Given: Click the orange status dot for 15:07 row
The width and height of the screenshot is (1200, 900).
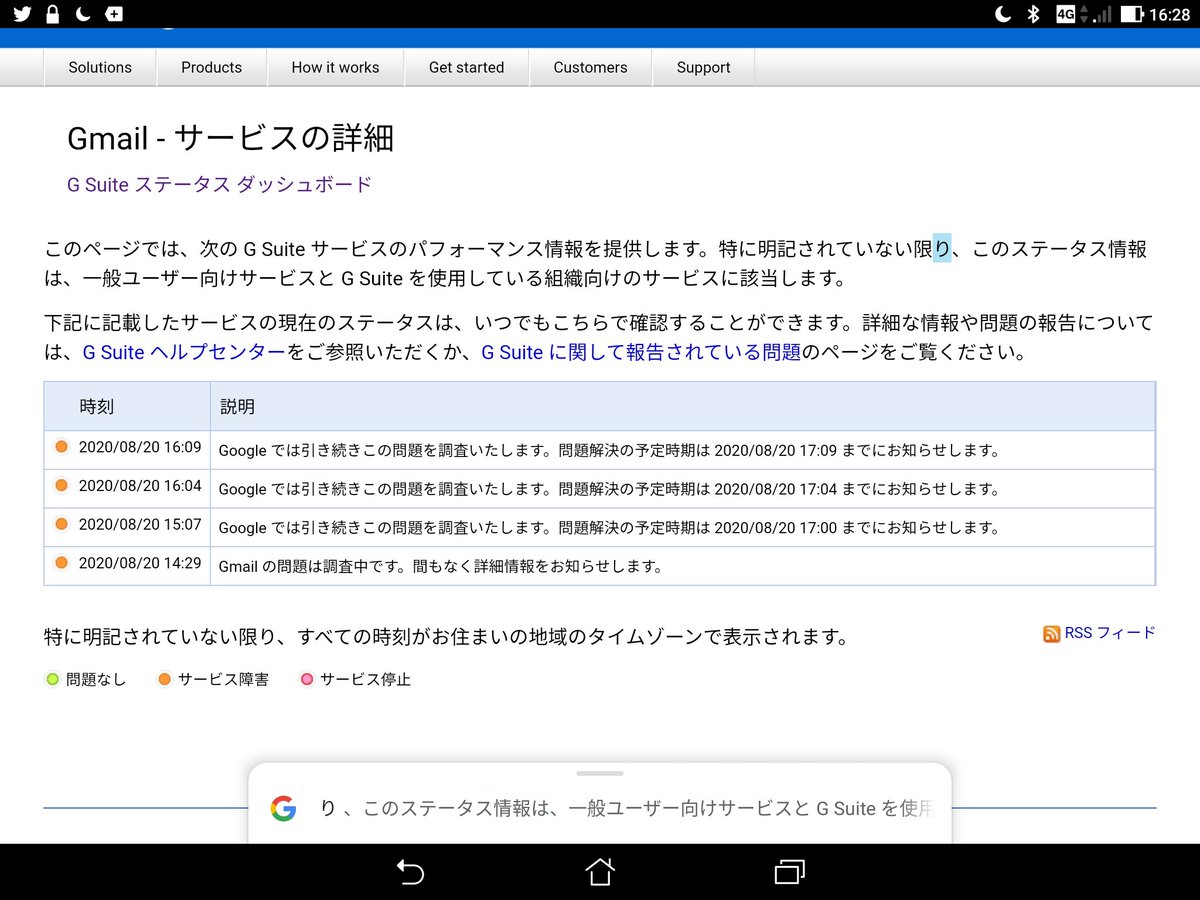Looking at the screenshot, I should tap(61, 523).
